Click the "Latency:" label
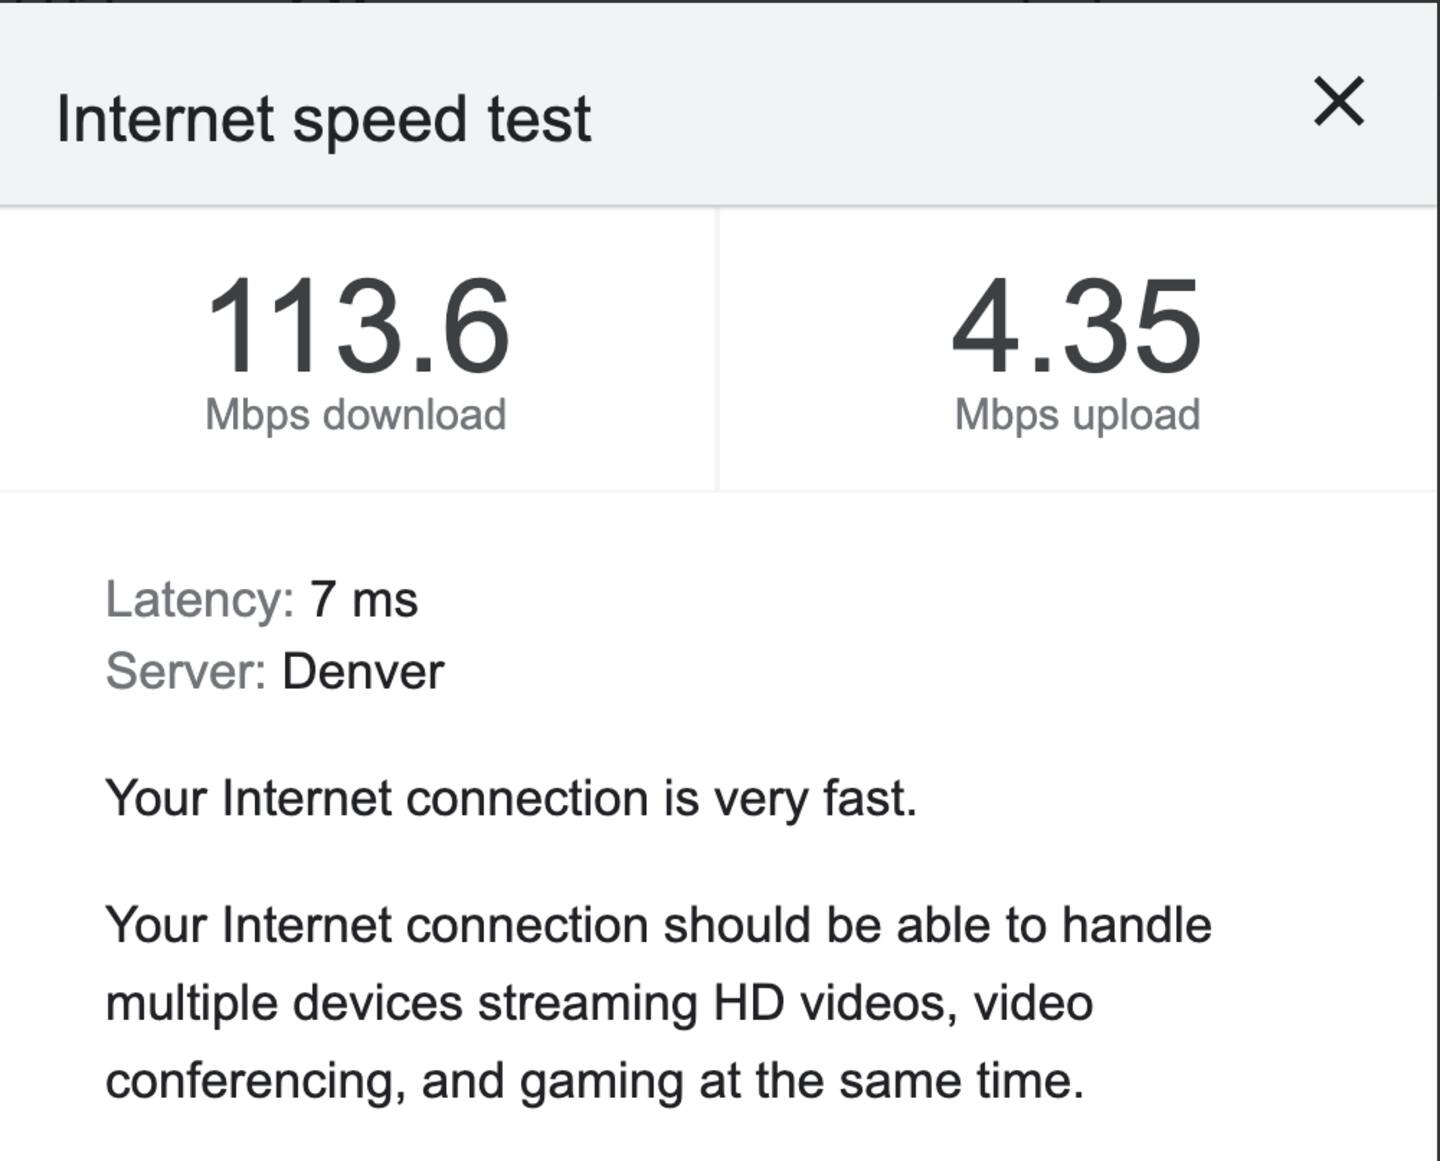 point(199,600)
